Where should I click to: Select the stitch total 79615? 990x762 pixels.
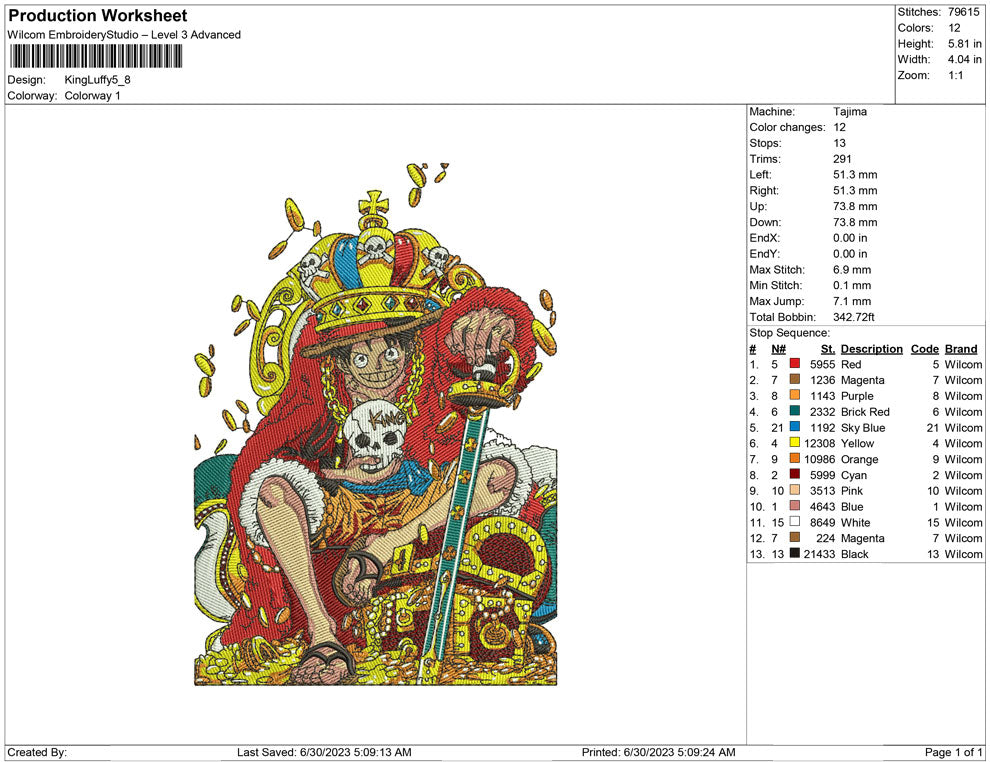tap(963, 12)
